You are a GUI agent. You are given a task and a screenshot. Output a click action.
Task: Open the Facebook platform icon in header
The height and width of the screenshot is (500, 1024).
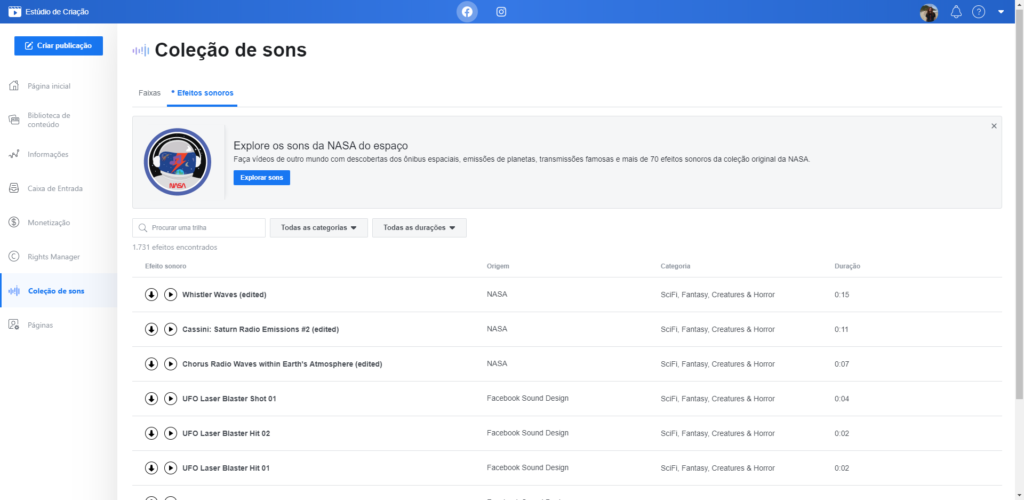coord(466,12)
